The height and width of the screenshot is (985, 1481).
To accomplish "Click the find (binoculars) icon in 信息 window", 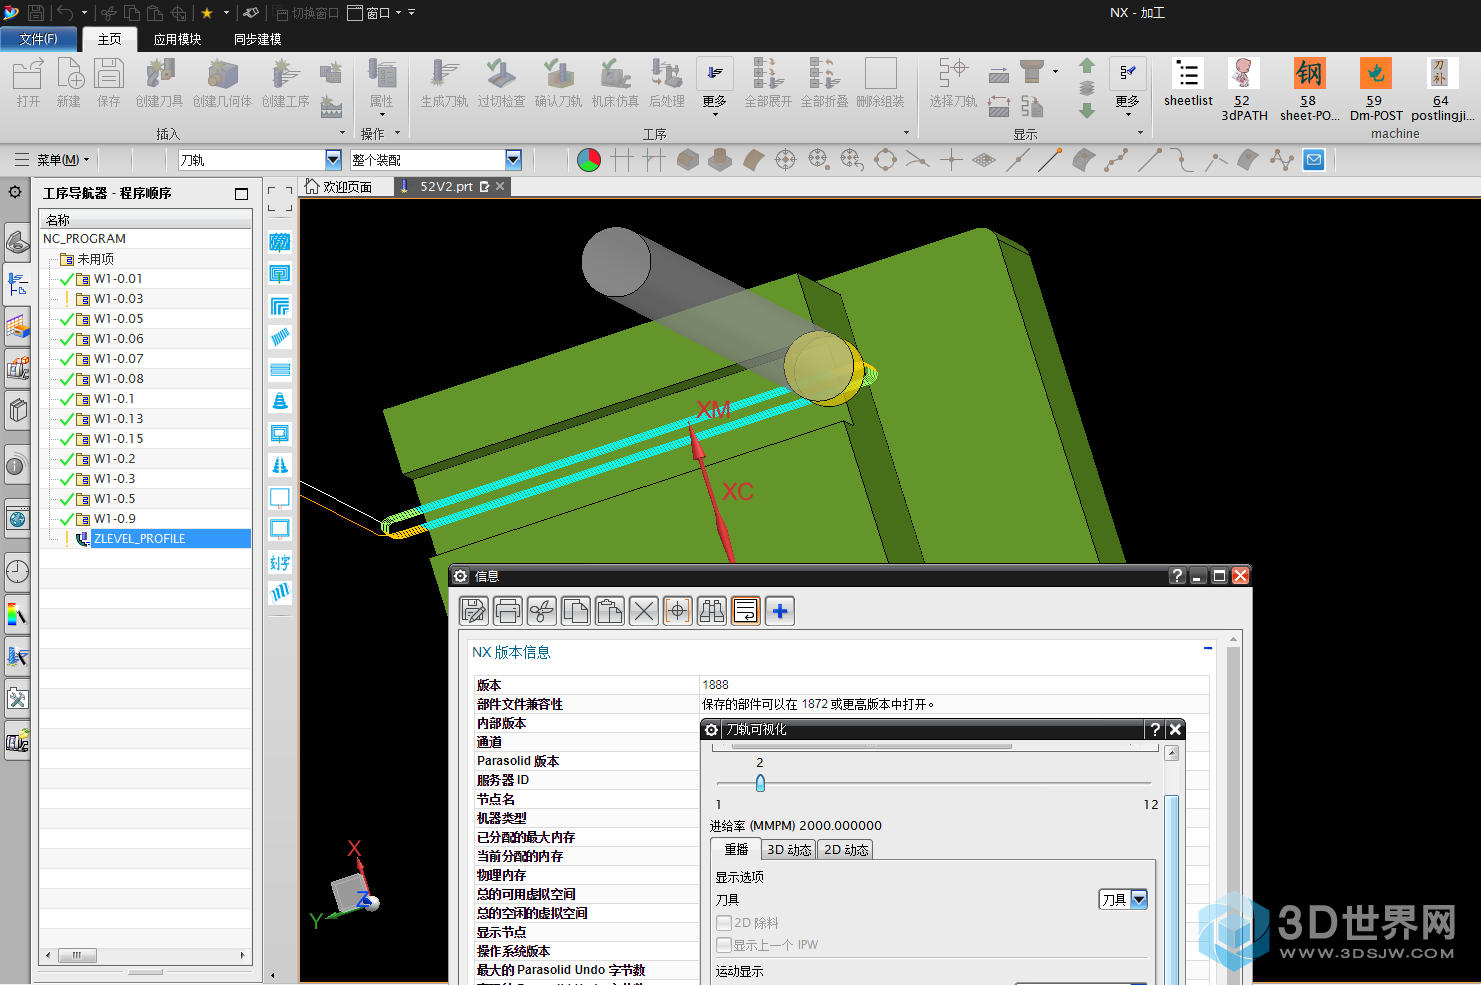I will (712, 611).
